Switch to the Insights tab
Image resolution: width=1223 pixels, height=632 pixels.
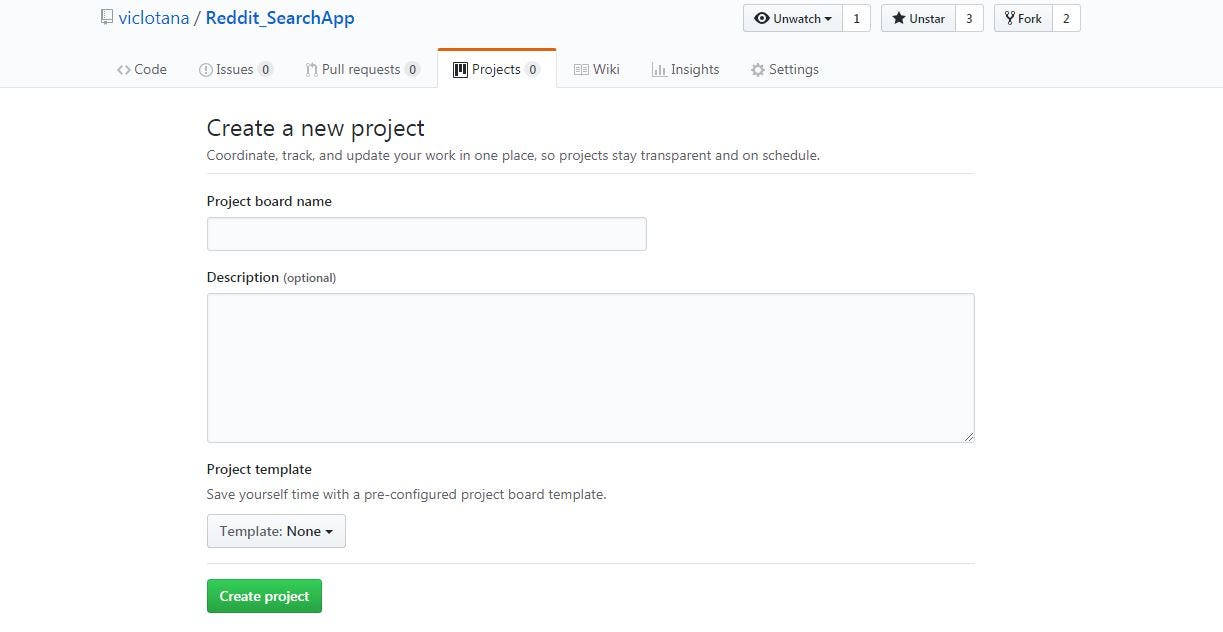[x=686, y=69]
